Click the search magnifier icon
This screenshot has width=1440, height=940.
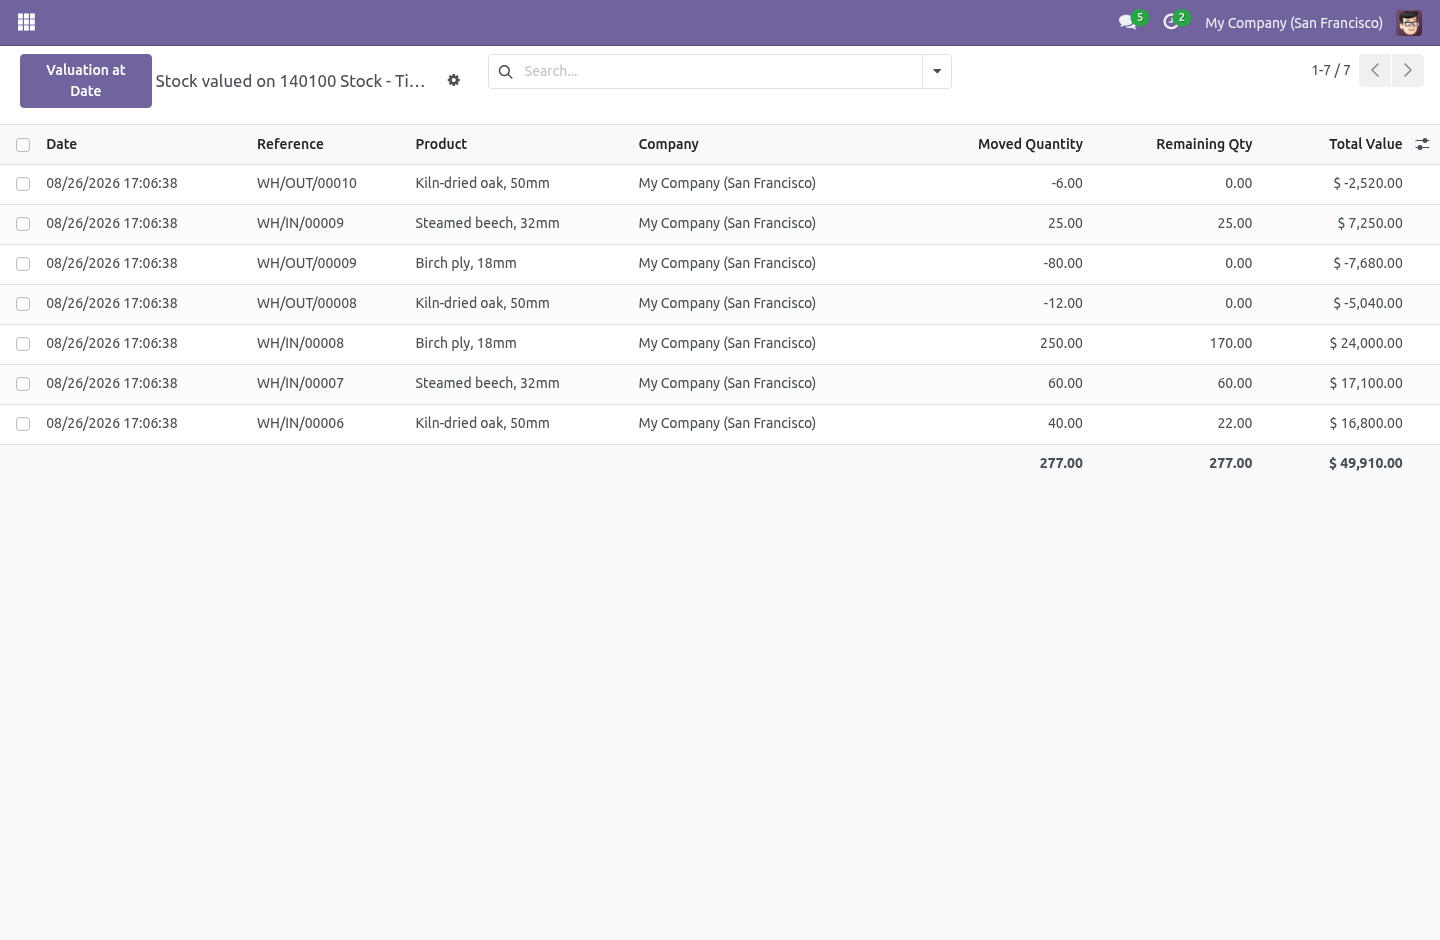click(x=506, y=72)
